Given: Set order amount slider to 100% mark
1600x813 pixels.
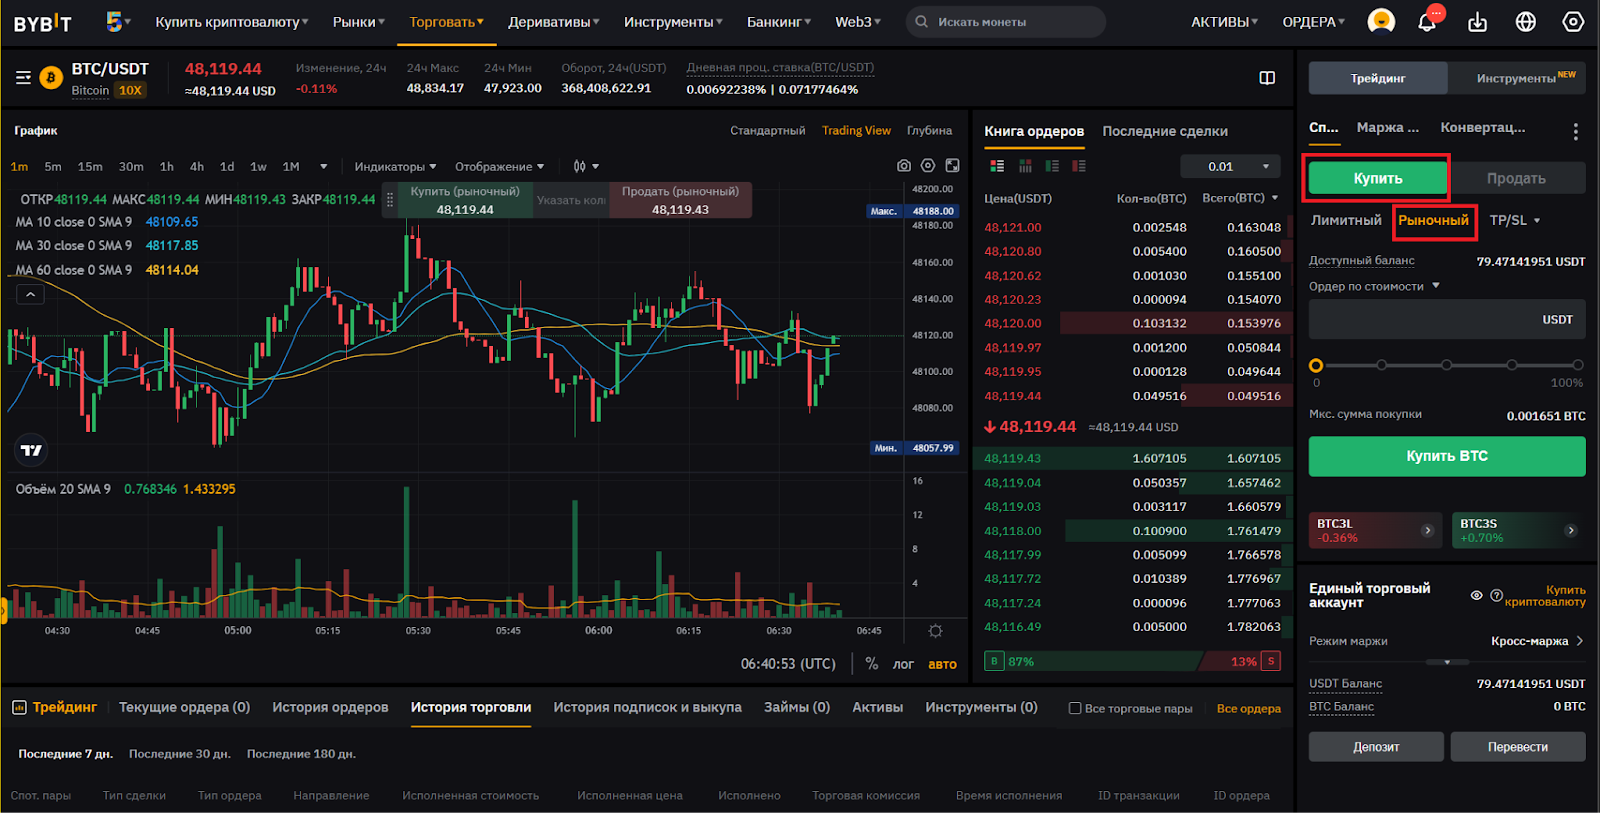Looking at the screenshot, I should click(1578, 365).
